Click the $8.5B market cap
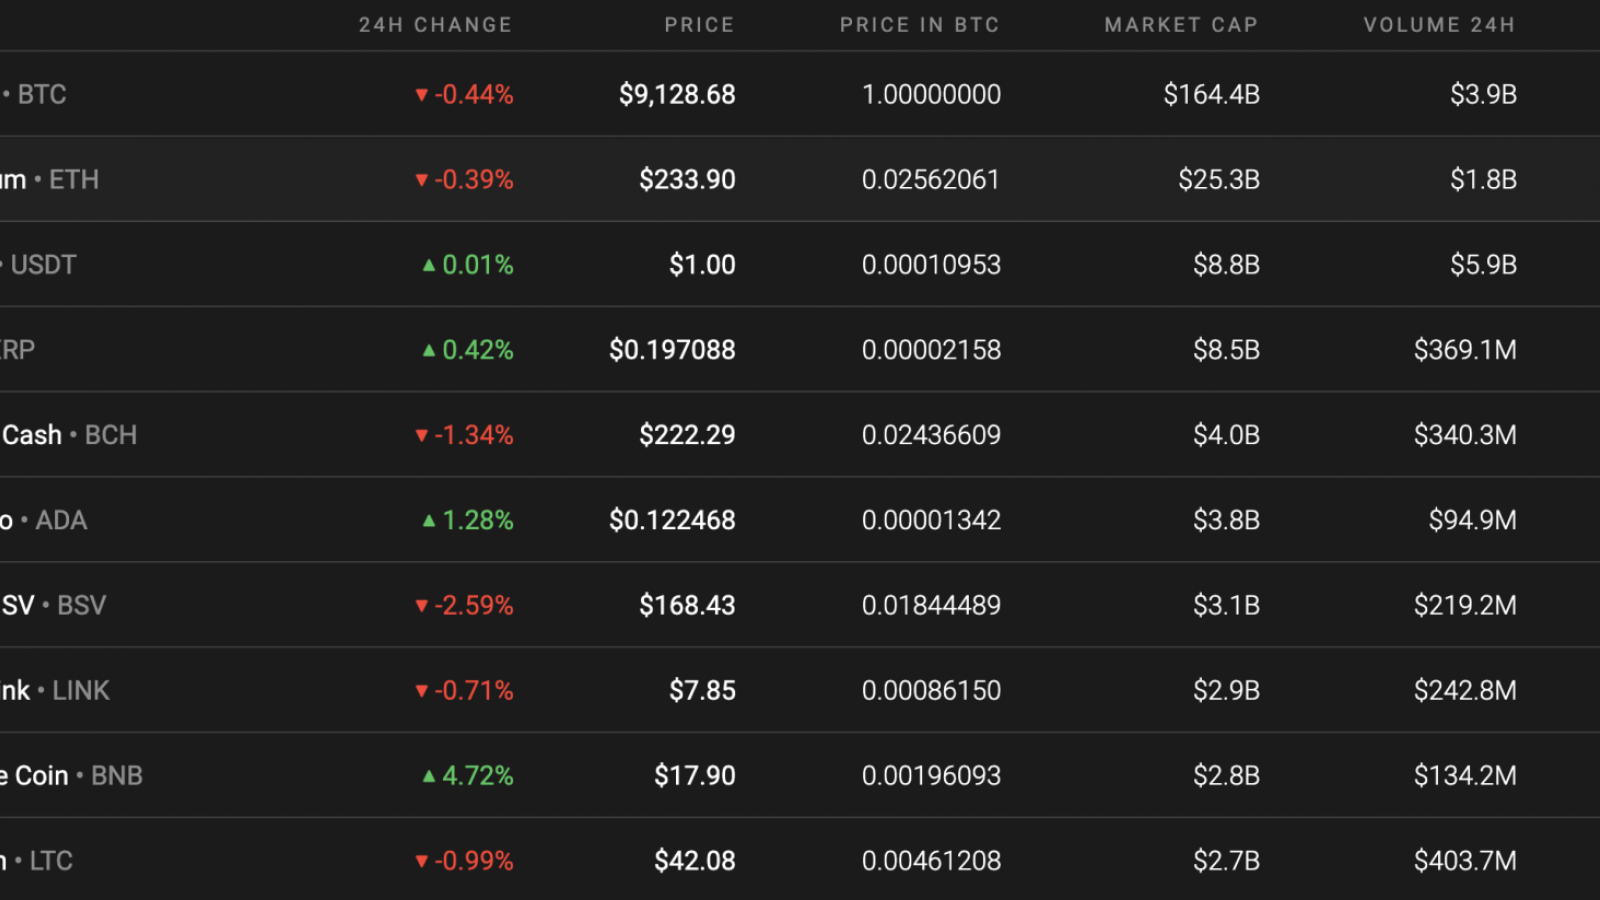The width and height of the screenshot is (1600, 900). [1226, 349]
